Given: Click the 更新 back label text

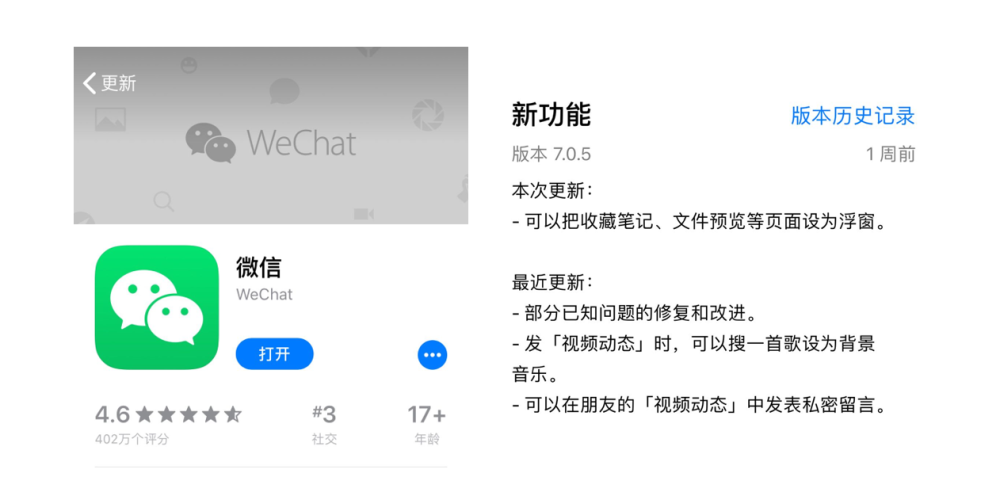Looking at the screenshot, I should point(119,83).
